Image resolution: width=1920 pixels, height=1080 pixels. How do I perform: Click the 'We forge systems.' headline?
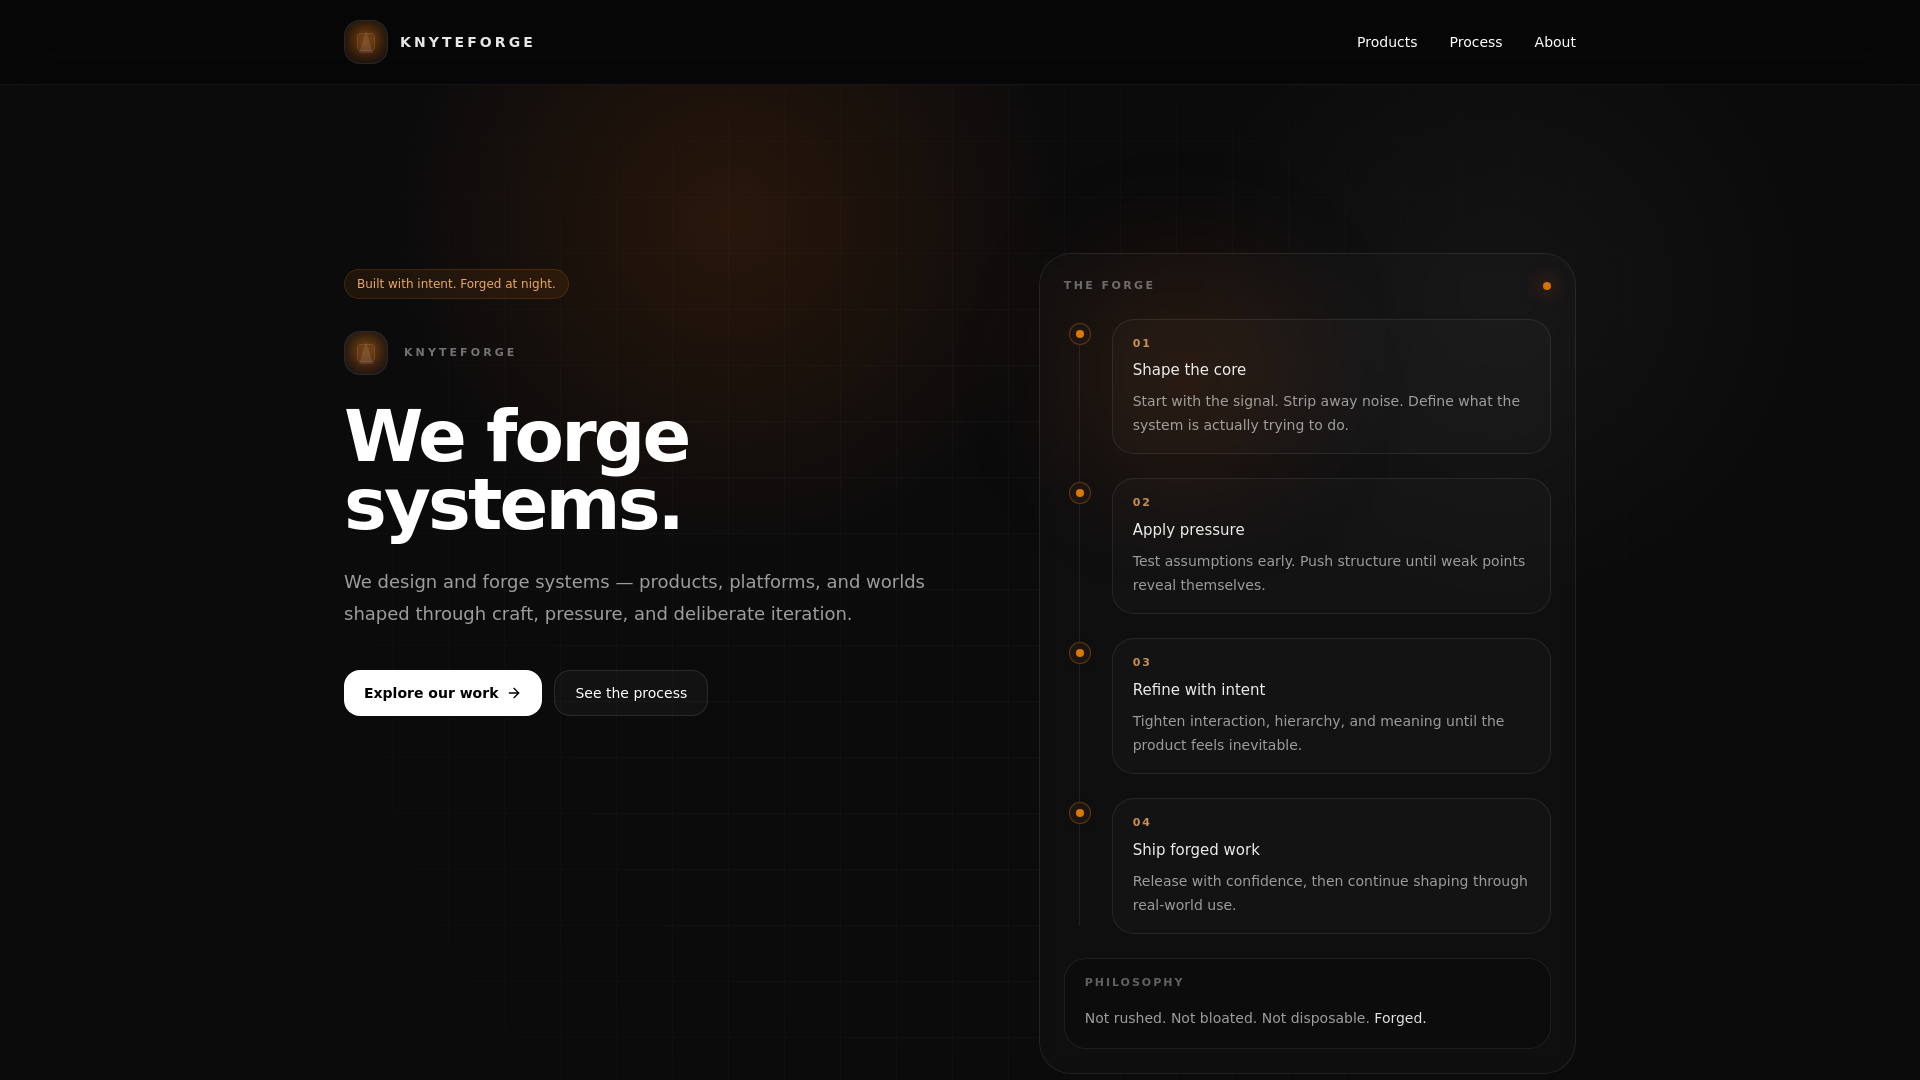pos(517,470)
